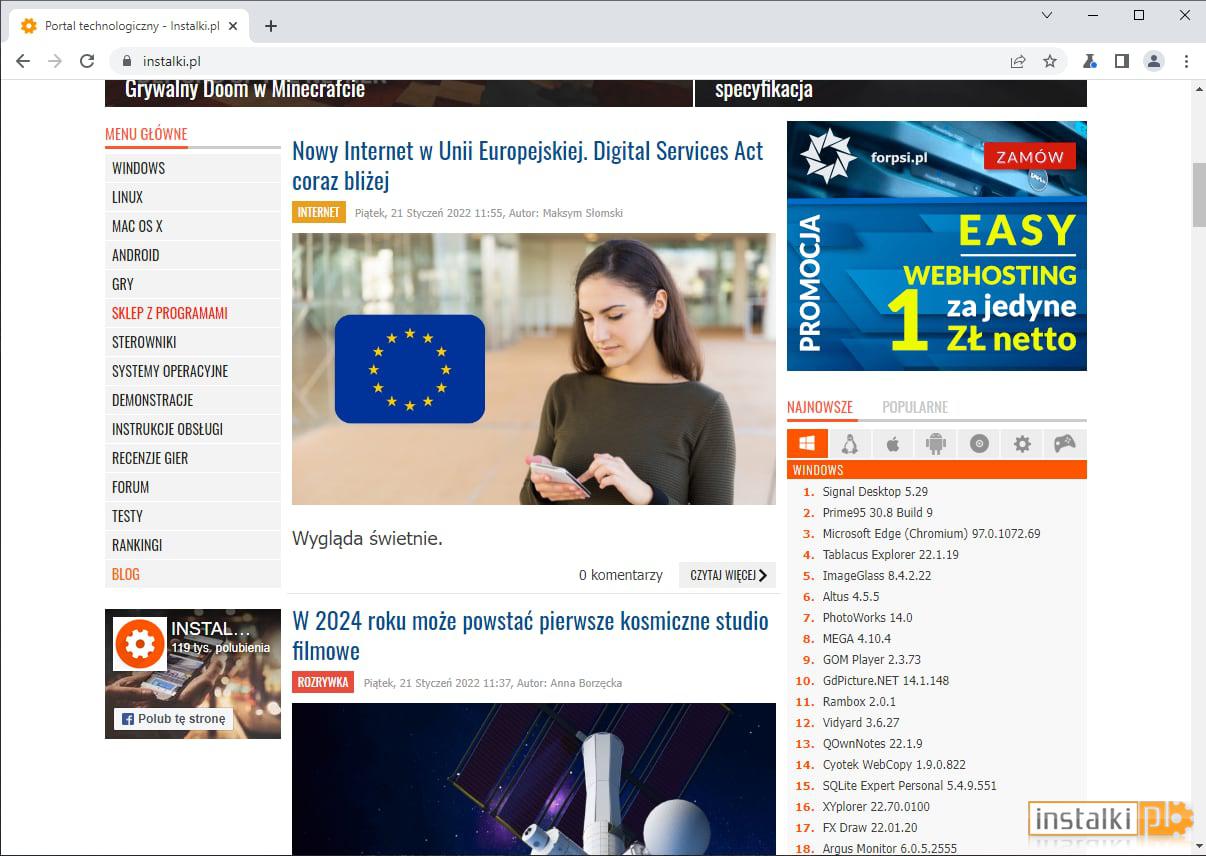Select the gamepad games icon tab
Image resolution: width=1206 pixels, height=856 pixels.
click(x=1065, y=444)
